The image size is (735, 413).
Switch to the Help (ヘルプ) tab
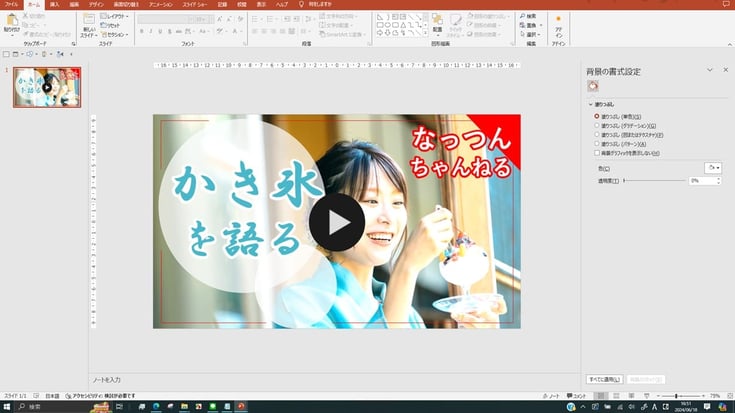pyautogui.click(x=282, y=4)
